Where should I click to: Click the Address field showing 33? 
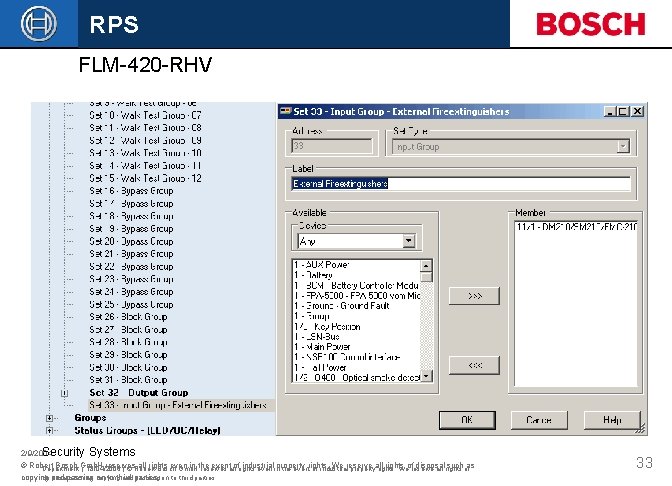coord(332,146)
